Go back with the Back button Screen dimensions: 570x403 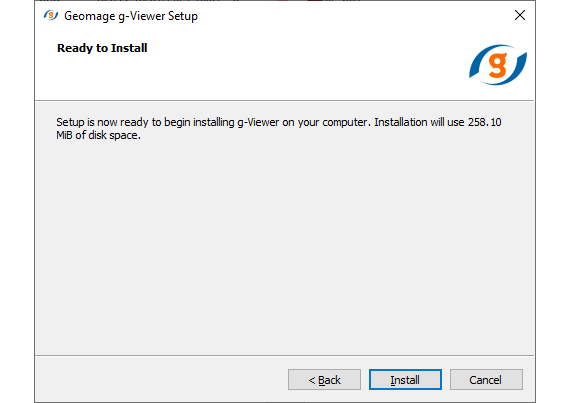coord(324,380)
